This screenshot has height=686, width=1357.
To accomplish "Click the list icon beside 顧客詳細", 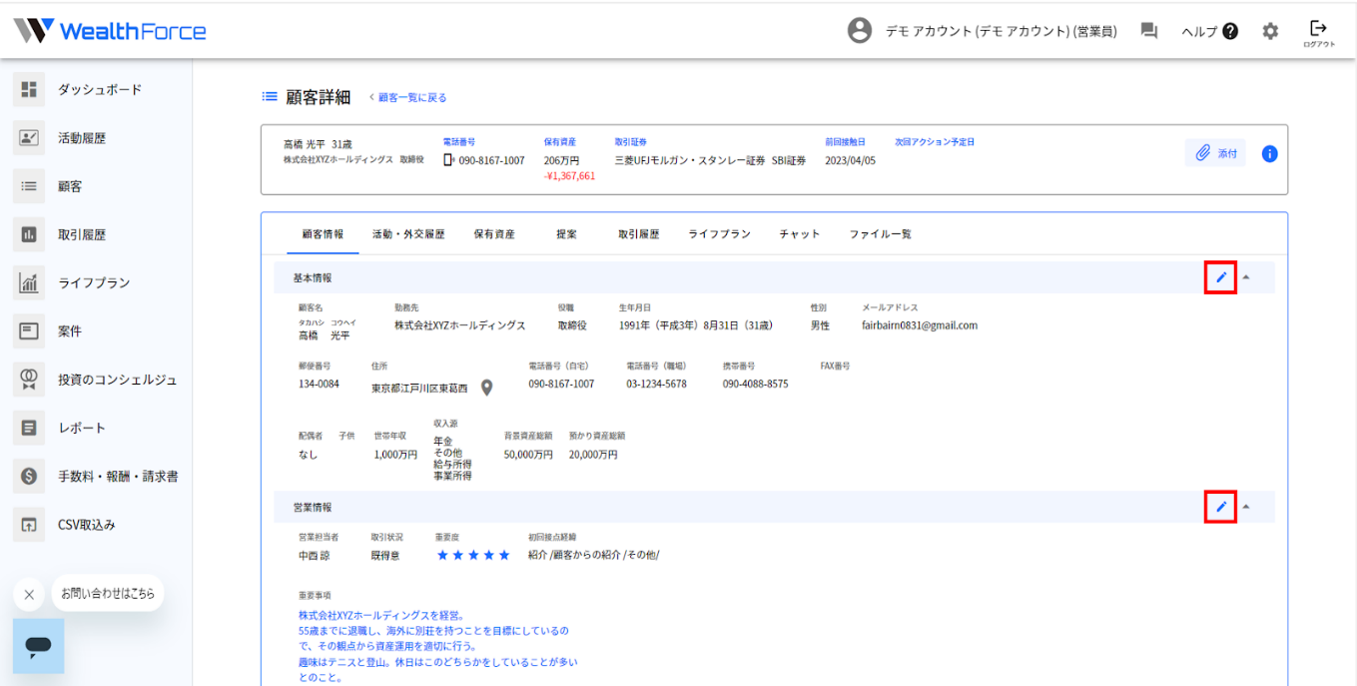I will click(269, 97).
